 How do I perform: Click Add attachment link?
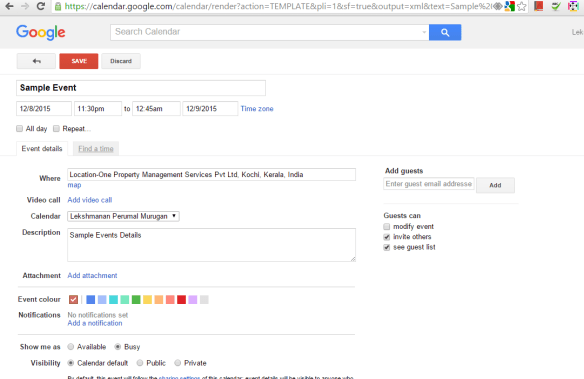92,276
